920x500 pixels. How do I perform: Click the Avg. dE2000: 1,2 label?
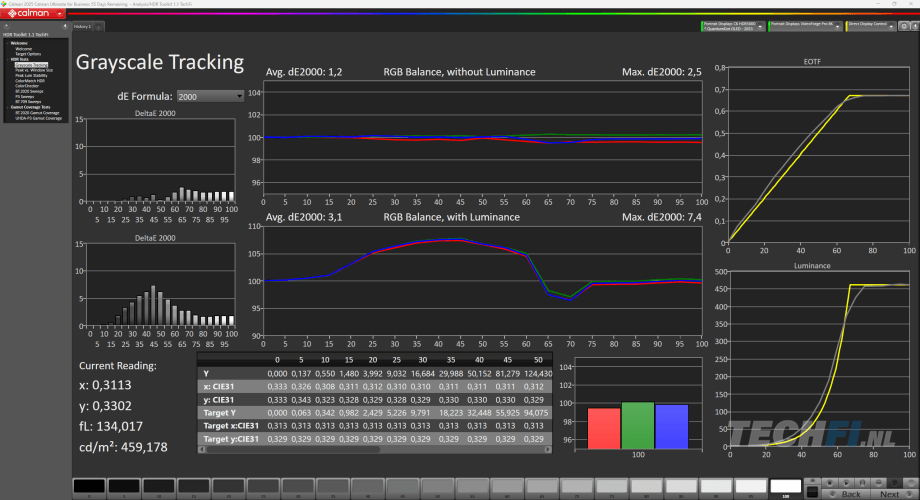tap(304, 72)
